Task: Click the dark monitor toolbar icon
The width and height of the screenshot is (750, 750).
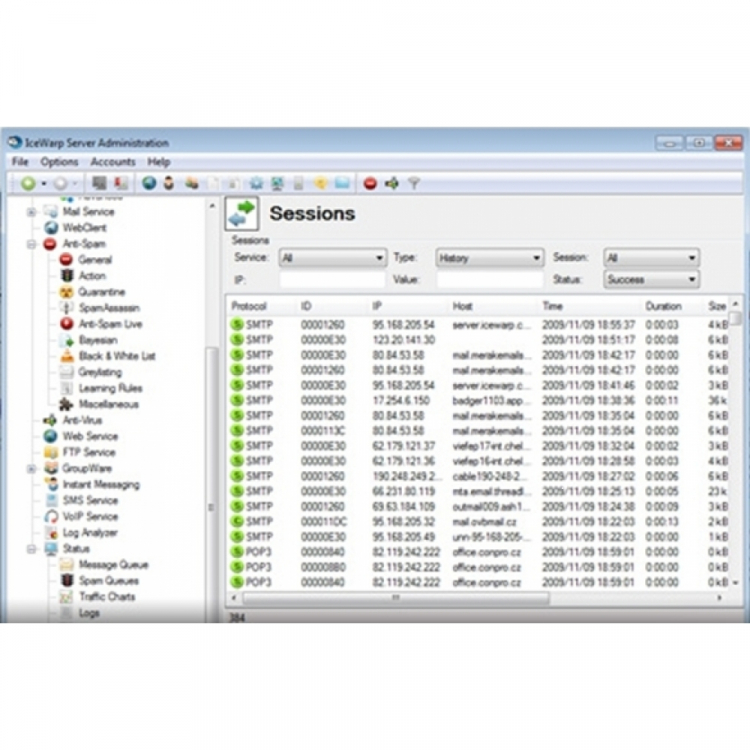Action: [99, 183]
